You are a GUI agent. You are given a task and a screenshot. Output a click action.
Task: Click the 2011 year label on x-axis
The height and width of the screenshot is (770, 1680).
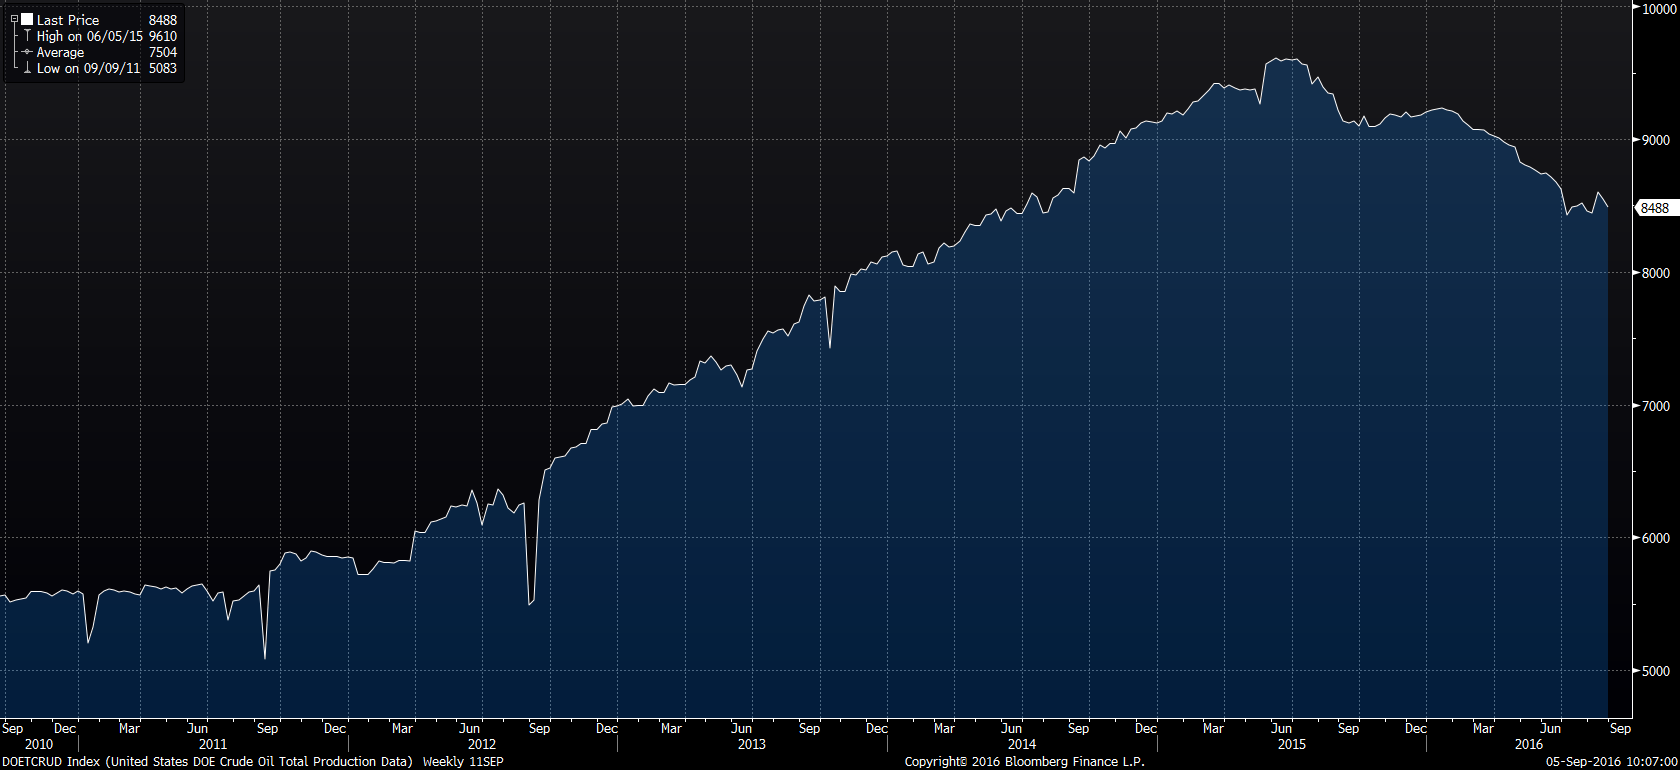213,744
